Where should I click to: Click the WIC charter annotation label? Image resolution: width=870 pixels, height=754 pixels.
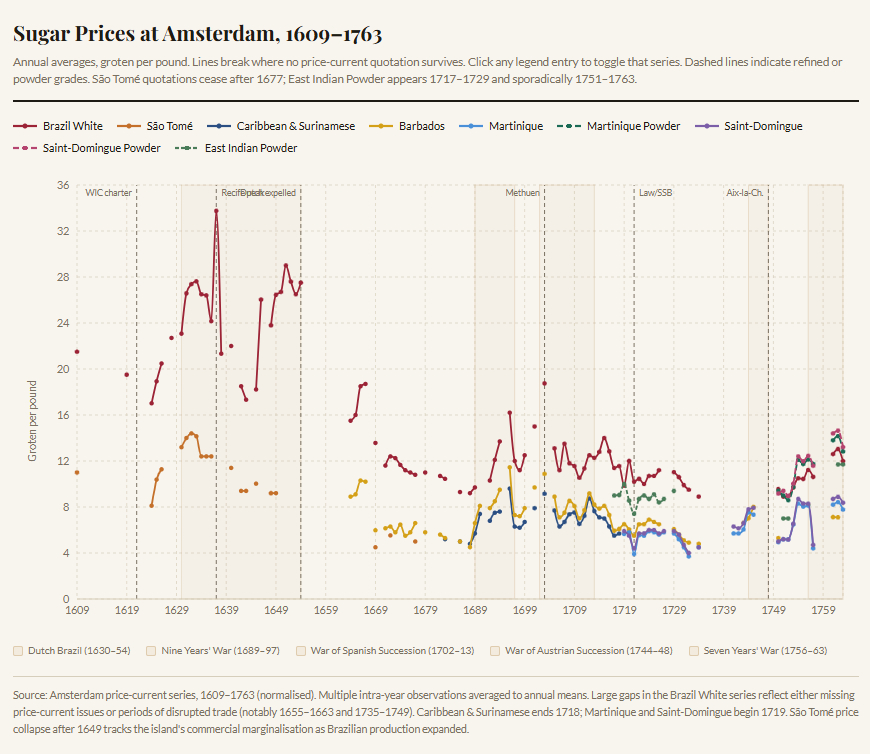[x=108, y=193]
